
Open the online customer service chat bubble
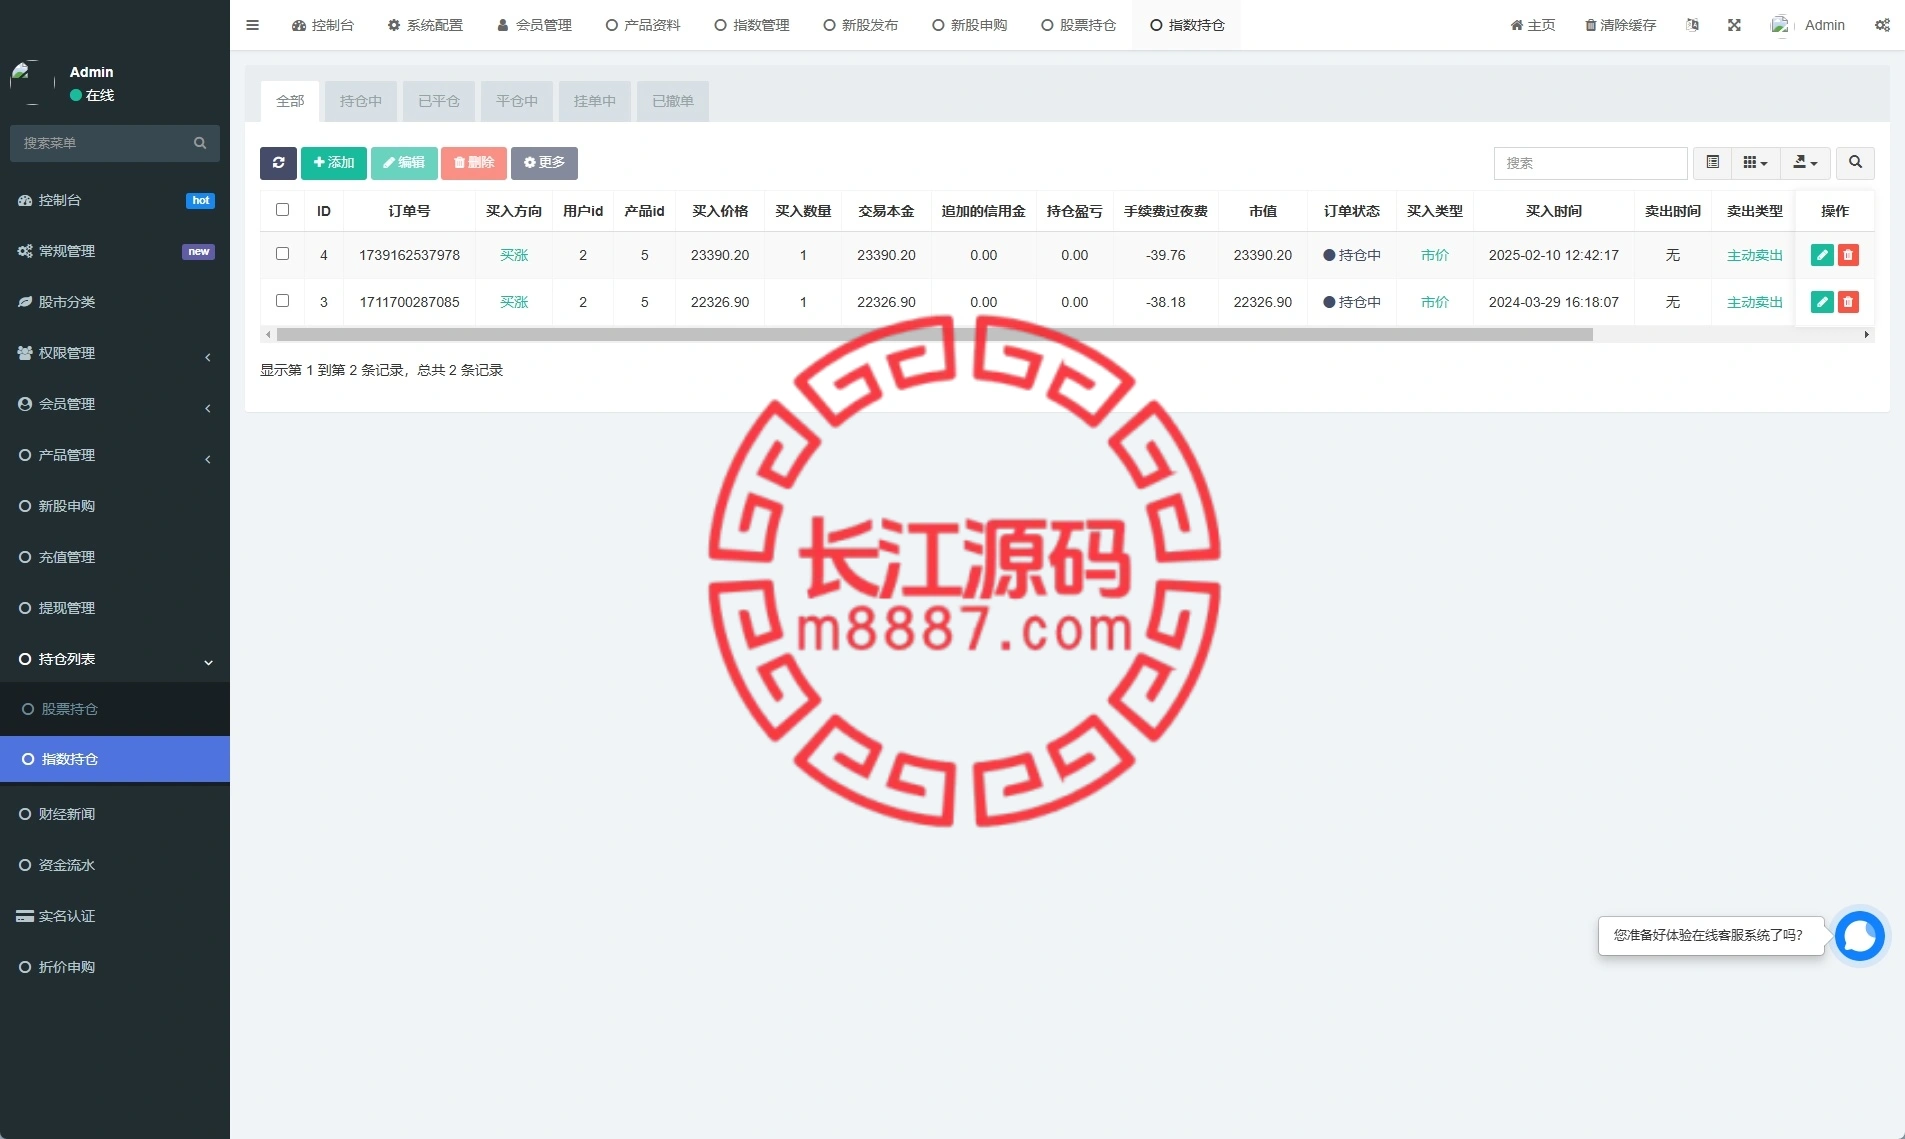[1859, 936]
